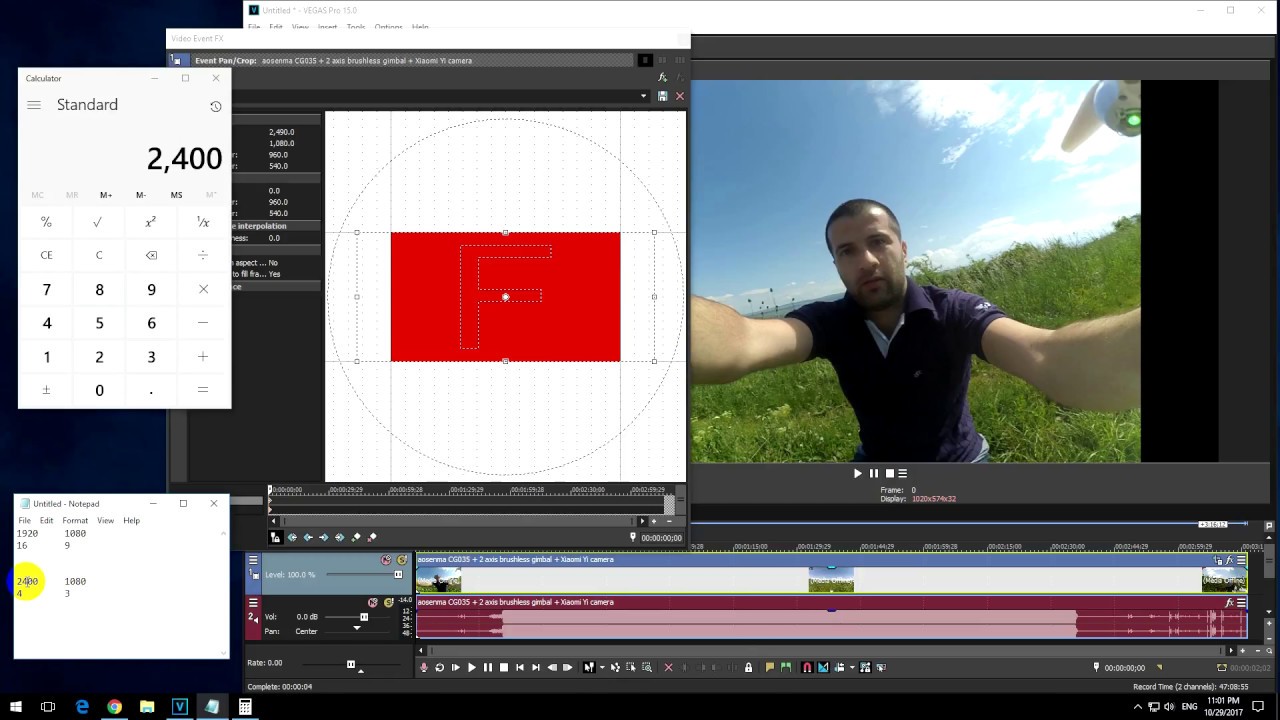
Task: Jump to first keyframe in Pan/Crop
Action: point(292,538)
